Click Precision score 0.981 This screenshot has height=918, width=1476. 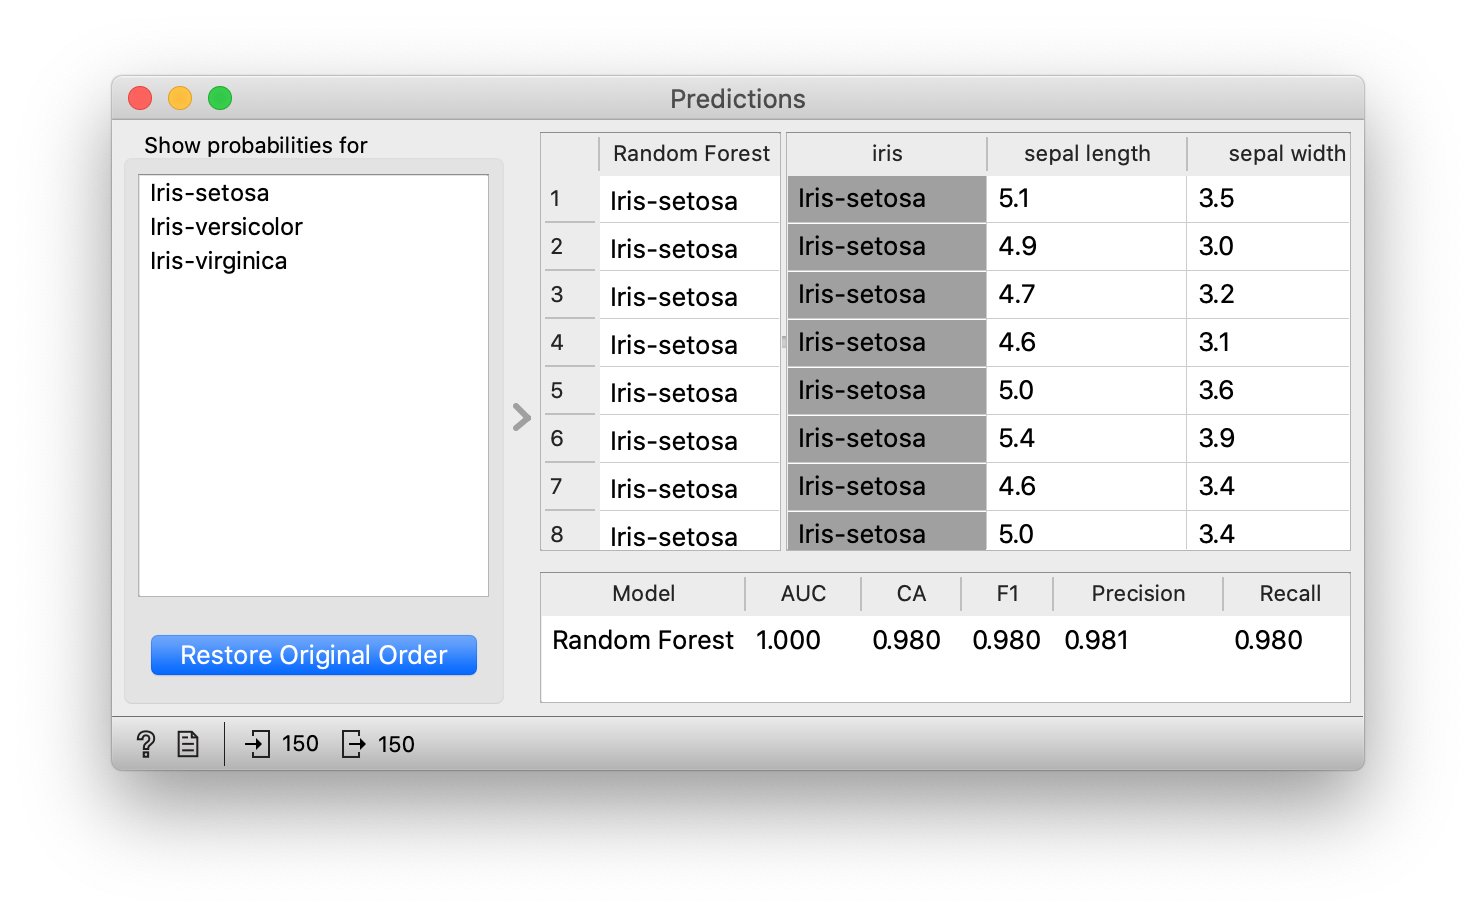(1096, 640)
